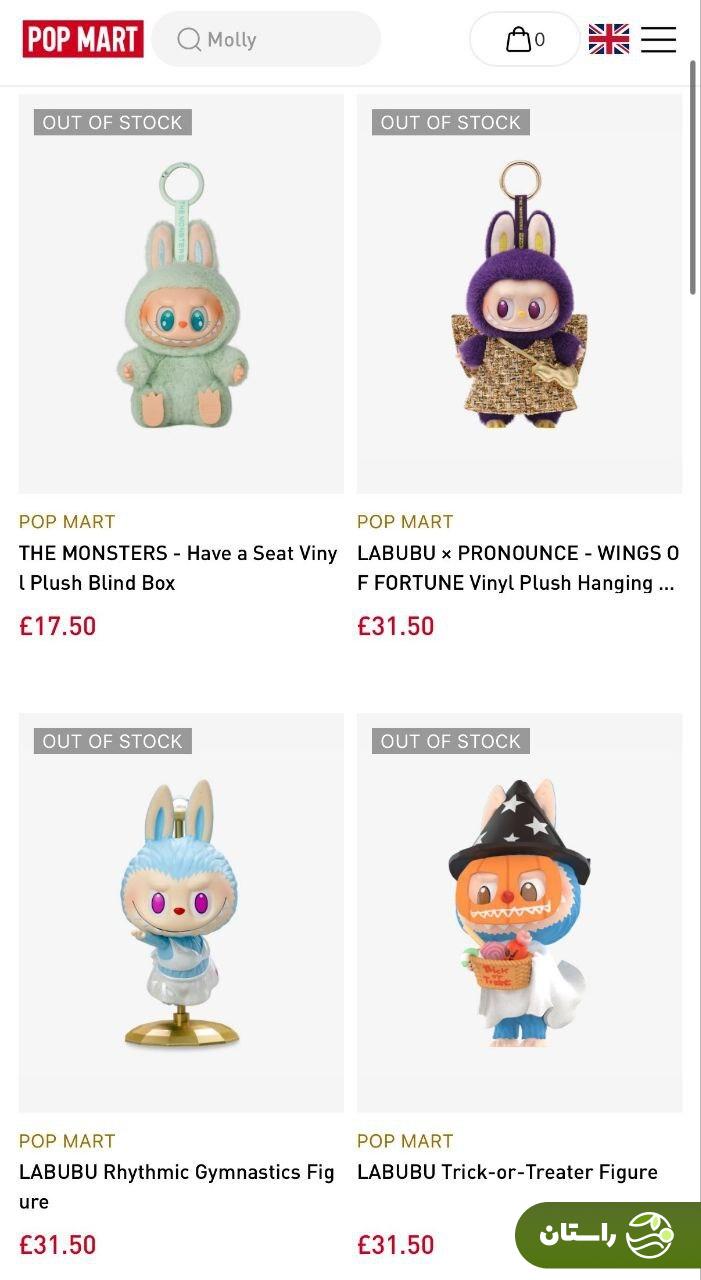Click the search magnifier icon
This screenshot has width=701, height=1280.
[x=189, y=39]
